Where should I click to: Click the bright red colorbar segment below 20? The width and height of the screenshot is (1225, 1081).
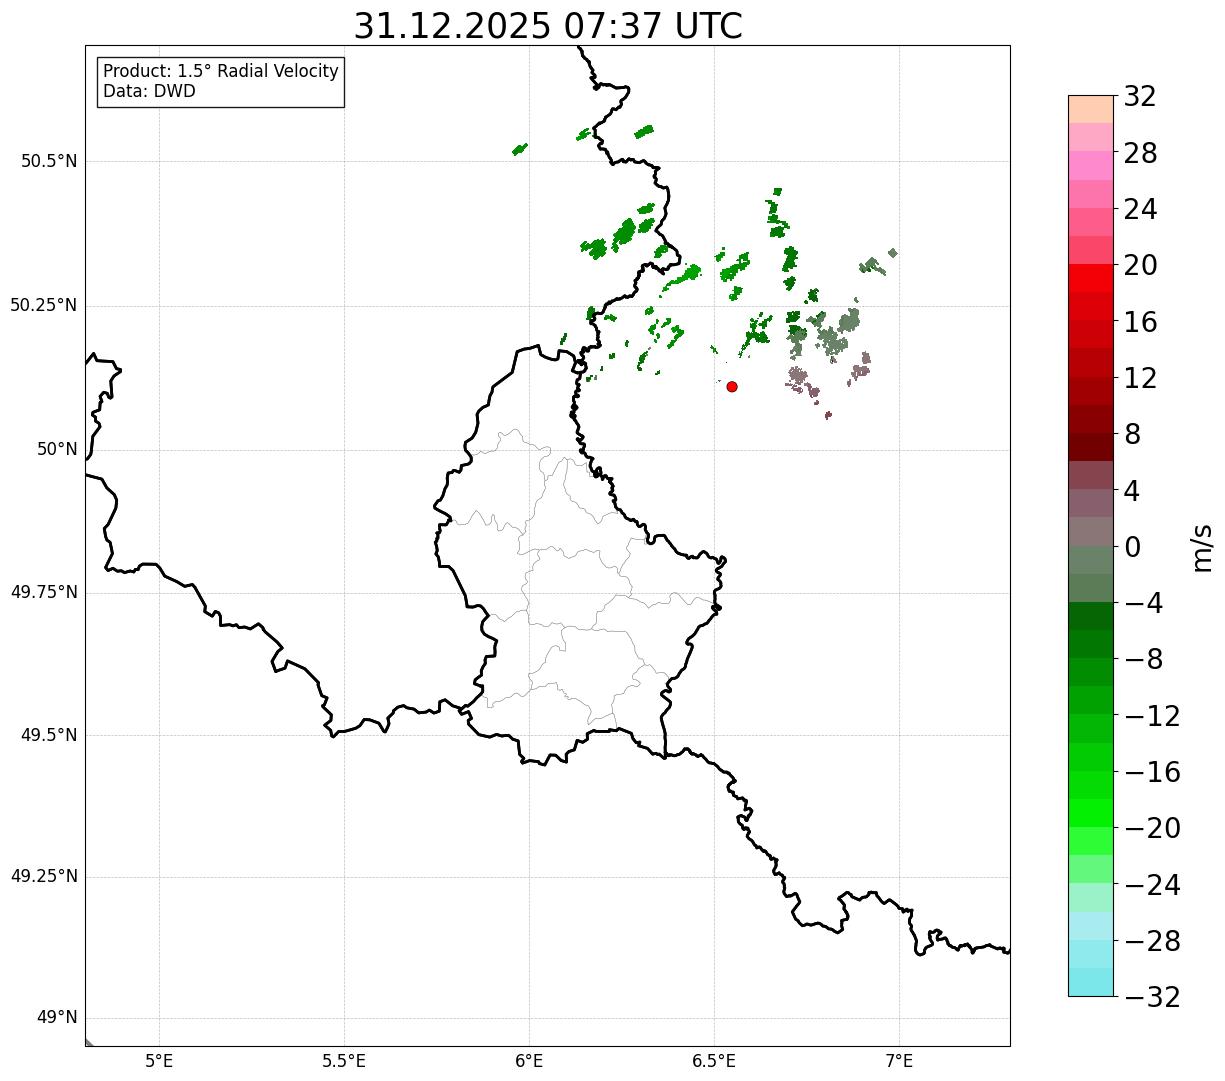(1091, 278)
